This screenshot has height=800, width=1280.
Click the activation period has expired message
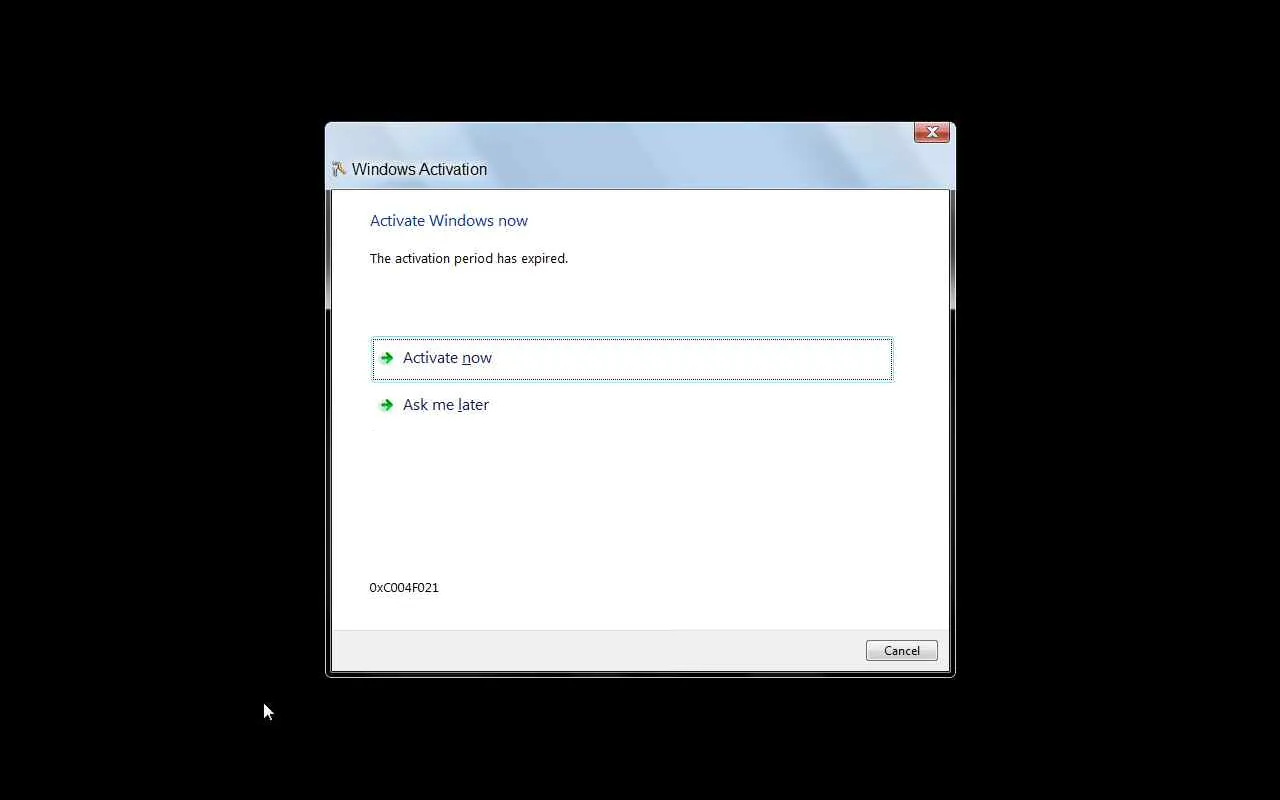[x=469, y=258]
